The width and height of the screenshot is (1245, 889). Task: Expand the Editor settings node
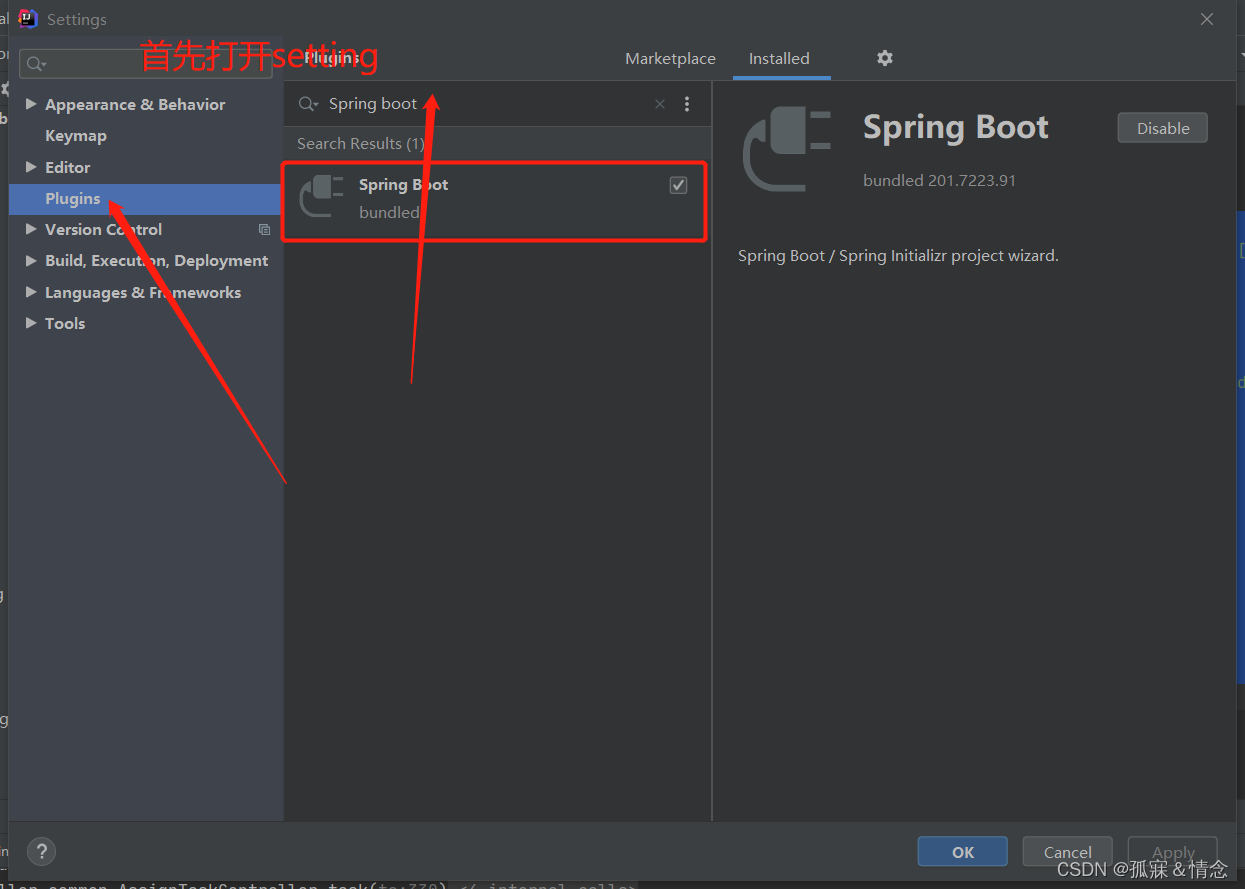[31, 167]
